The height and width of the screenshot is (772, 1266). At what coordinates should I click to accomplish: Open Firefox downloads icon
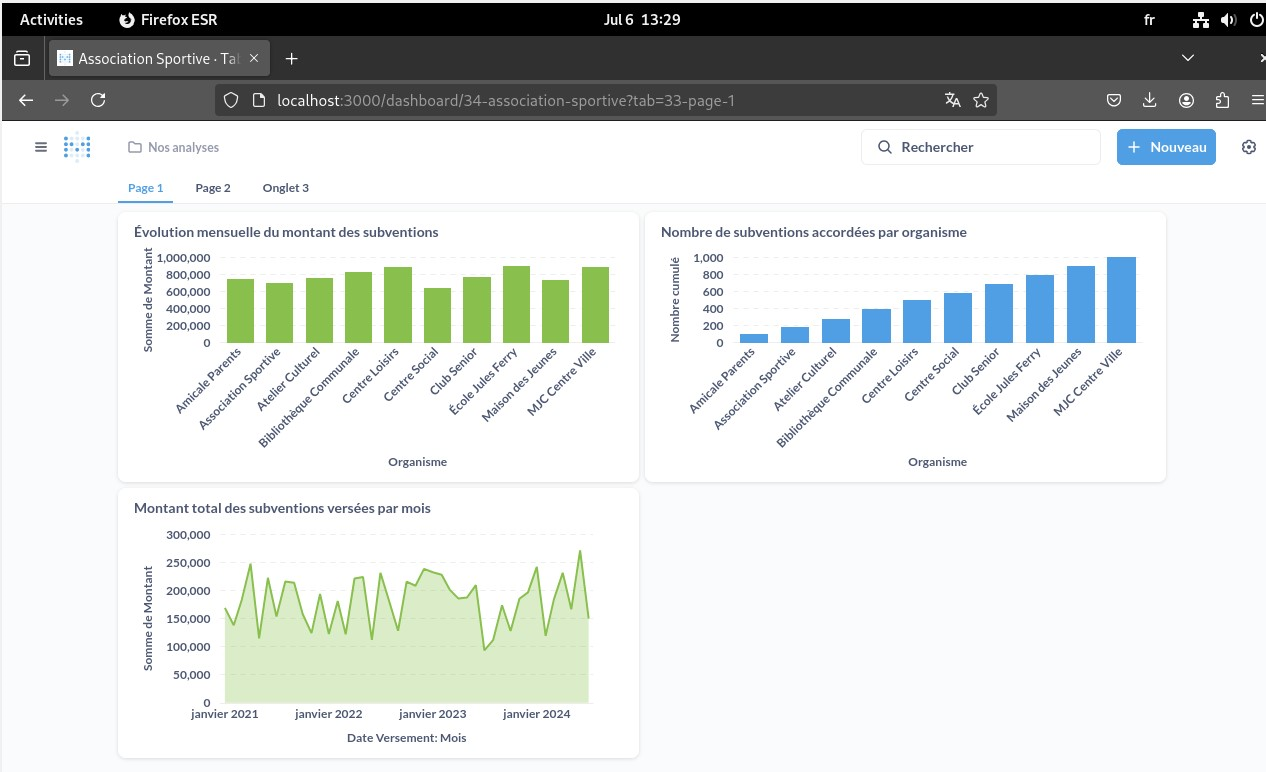[1150, 100]
